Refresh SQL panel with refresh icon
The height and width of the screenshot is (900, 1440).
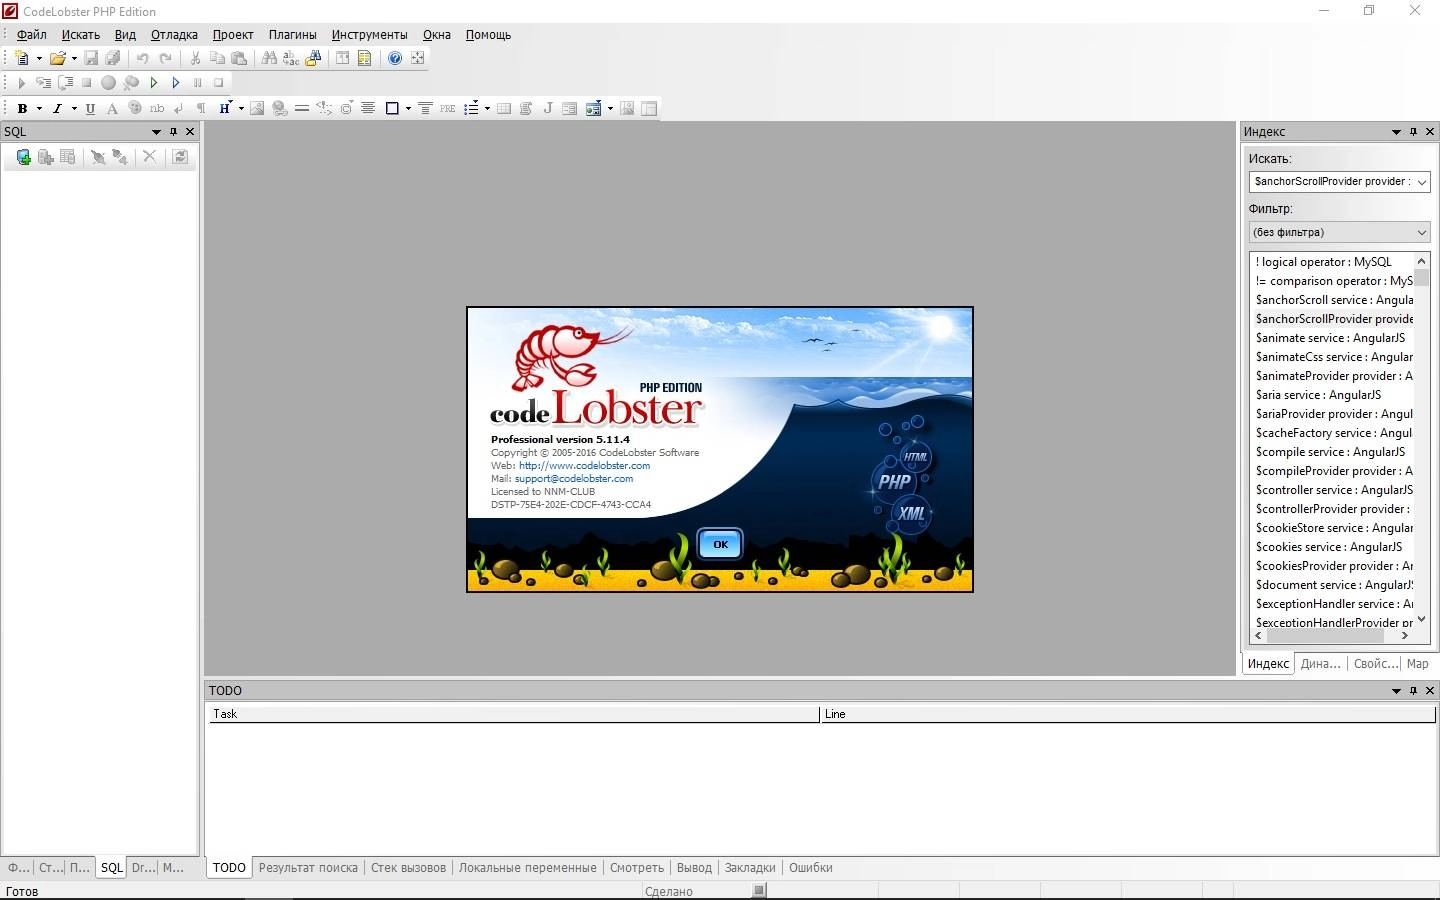pos(180,157)
